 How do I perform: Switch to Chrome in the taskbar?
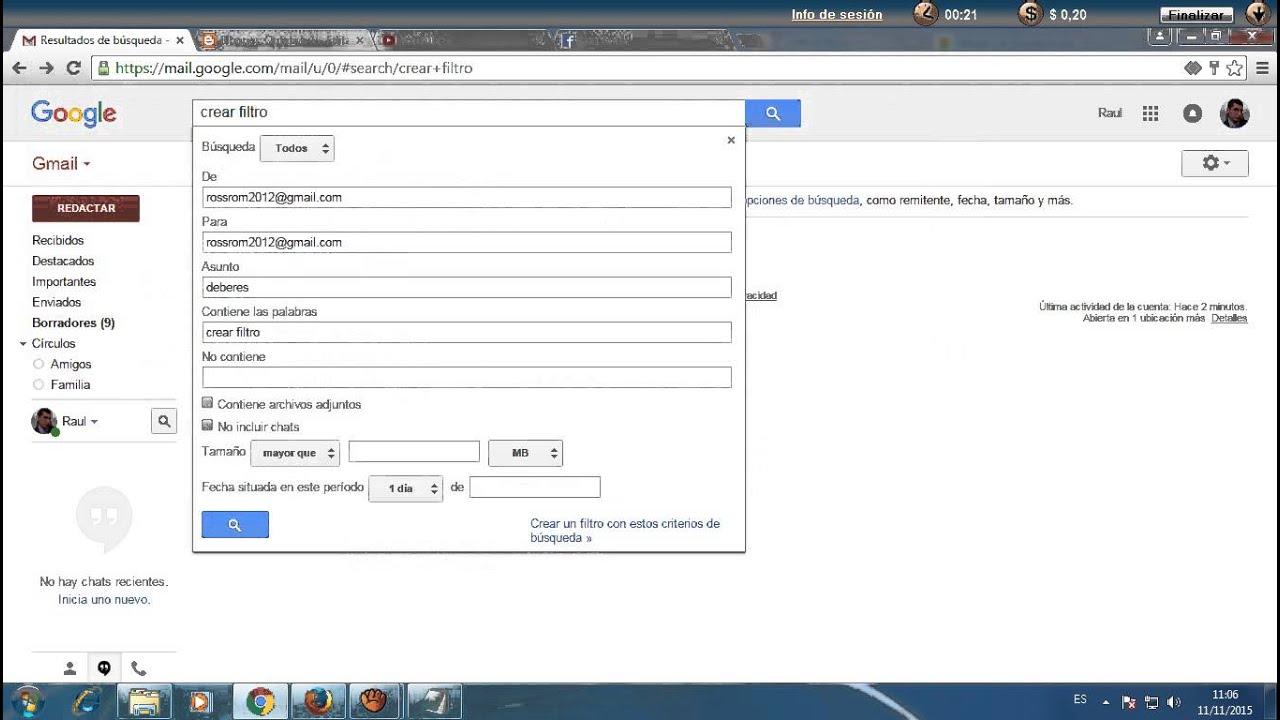tap(261, 701)
